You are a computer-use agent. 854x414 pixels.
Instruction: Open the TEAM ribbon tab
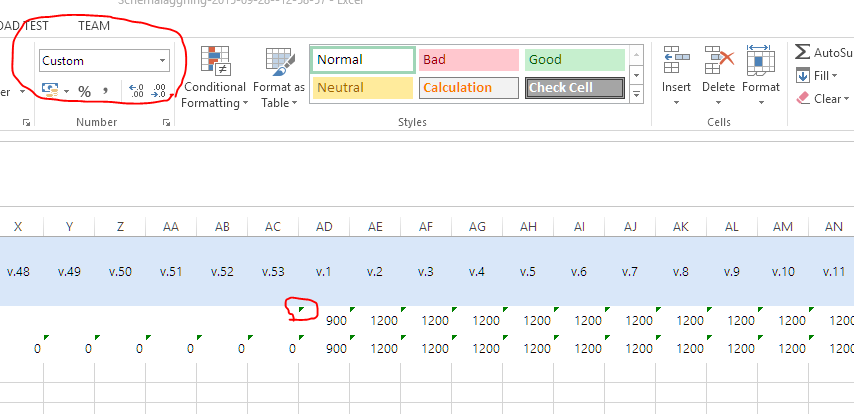pyautogui.click(x=94, y=26)
